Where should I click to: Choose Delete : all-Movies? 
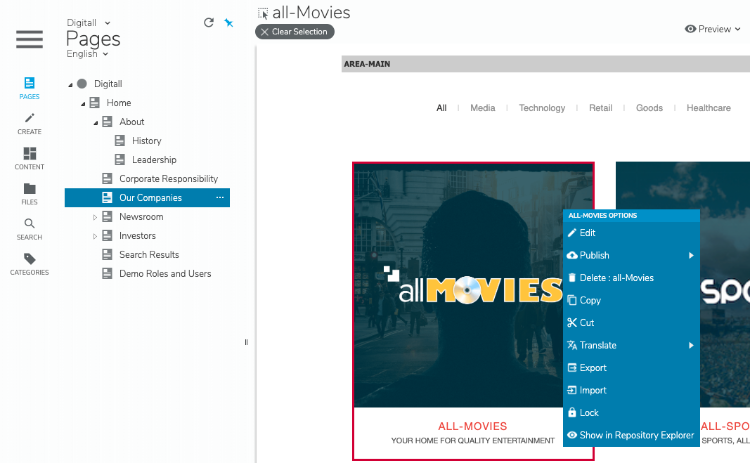click(x=631, y=278)
